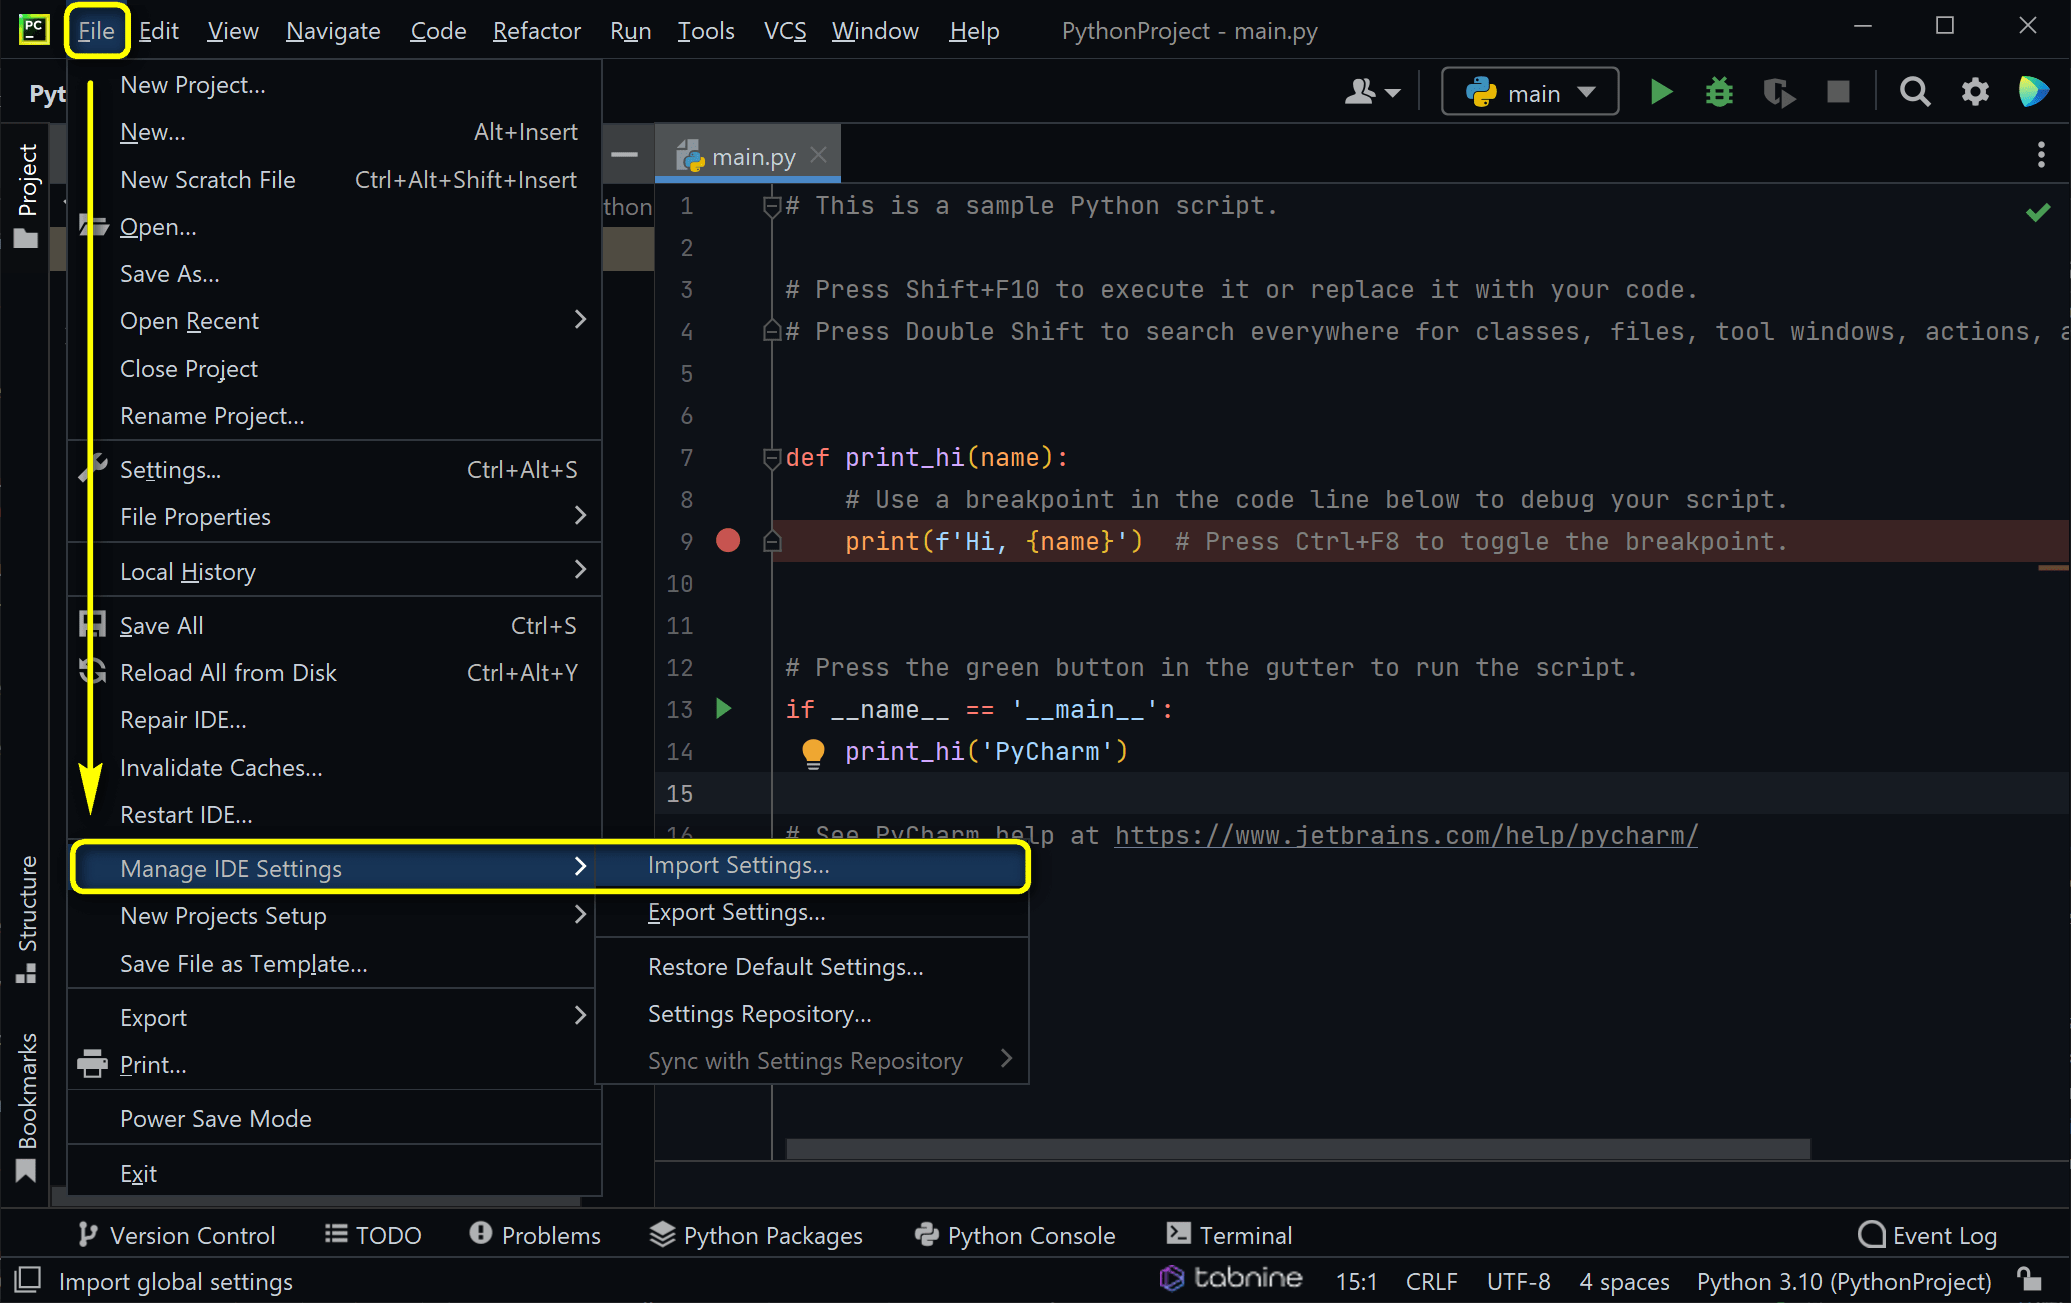2071x1303 pixels.
Task: Click the Stop process square icon
Action: pos(1838,93)
